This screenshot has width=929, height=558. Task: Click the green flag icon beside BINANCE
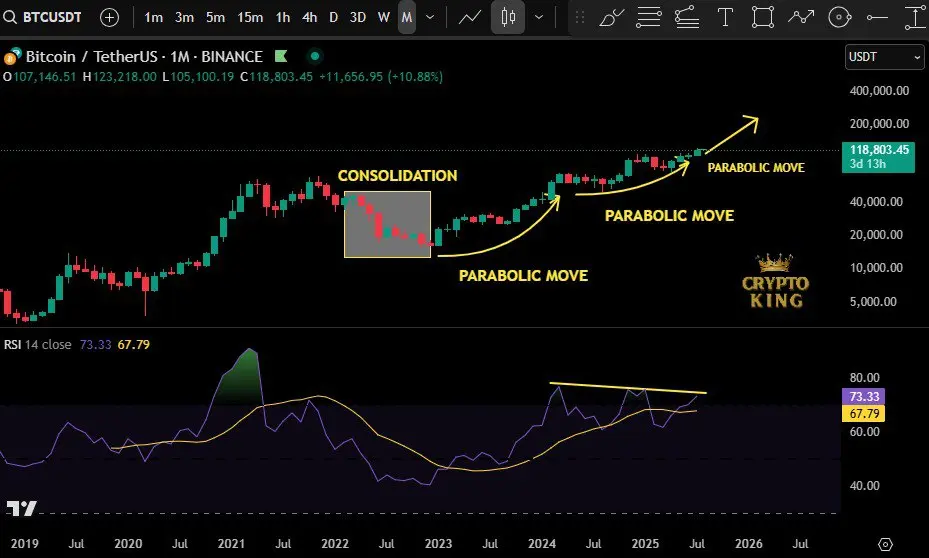pos(281,56)
